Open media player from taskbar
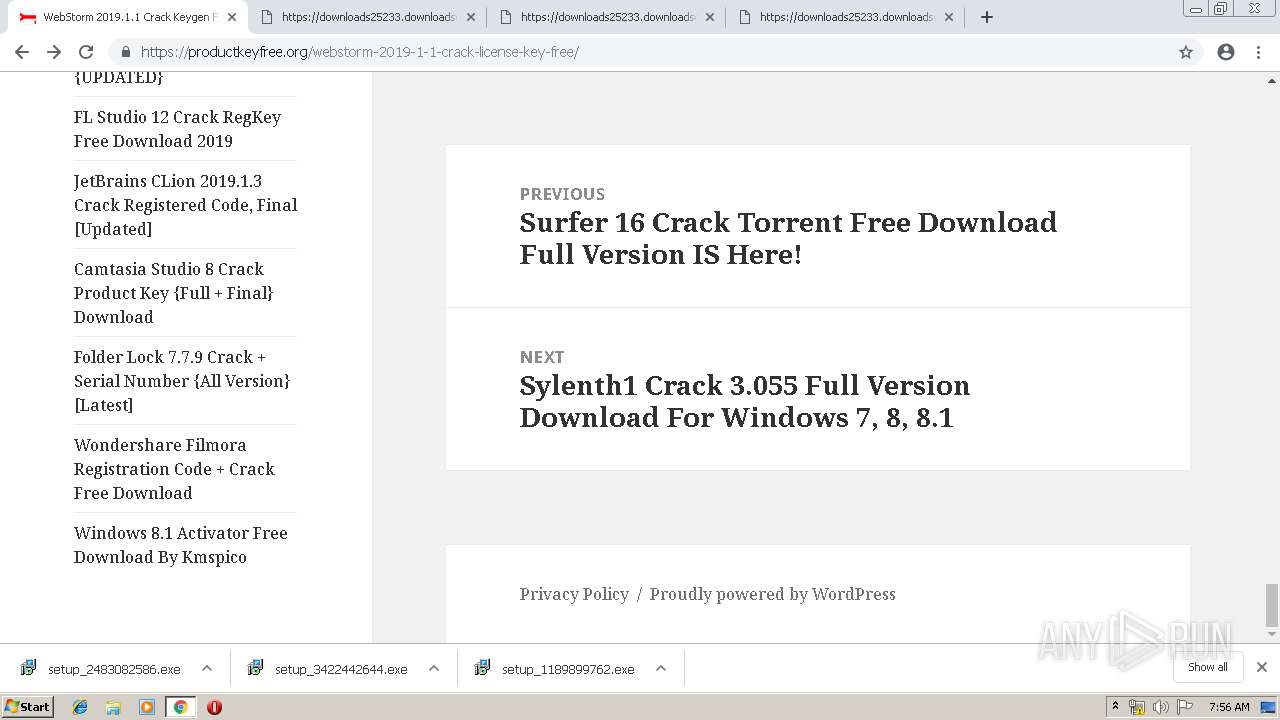Screen dimensions: 1280x720 coord(147,707)
